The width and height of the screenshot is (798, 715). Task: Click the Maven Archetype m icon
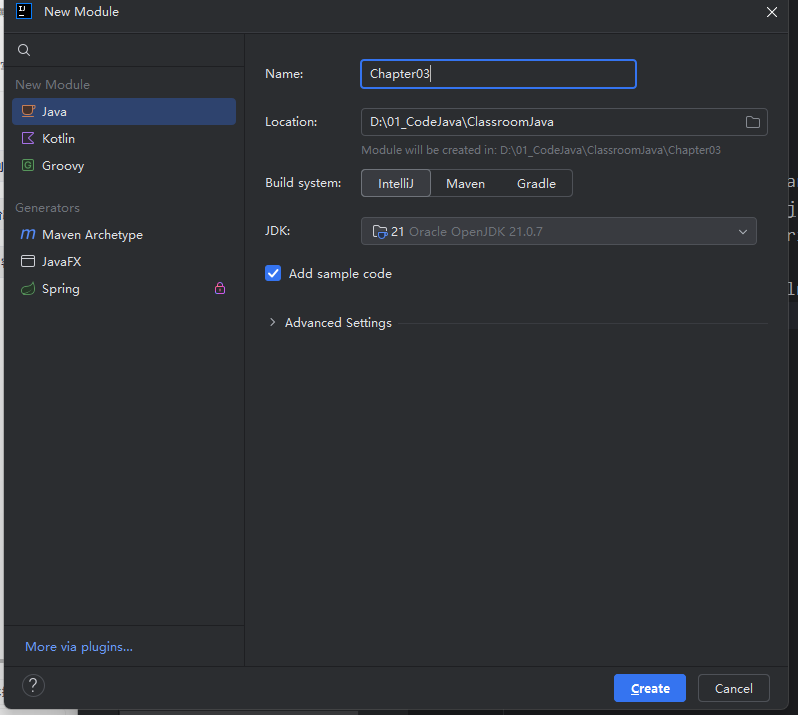(28, 234)
